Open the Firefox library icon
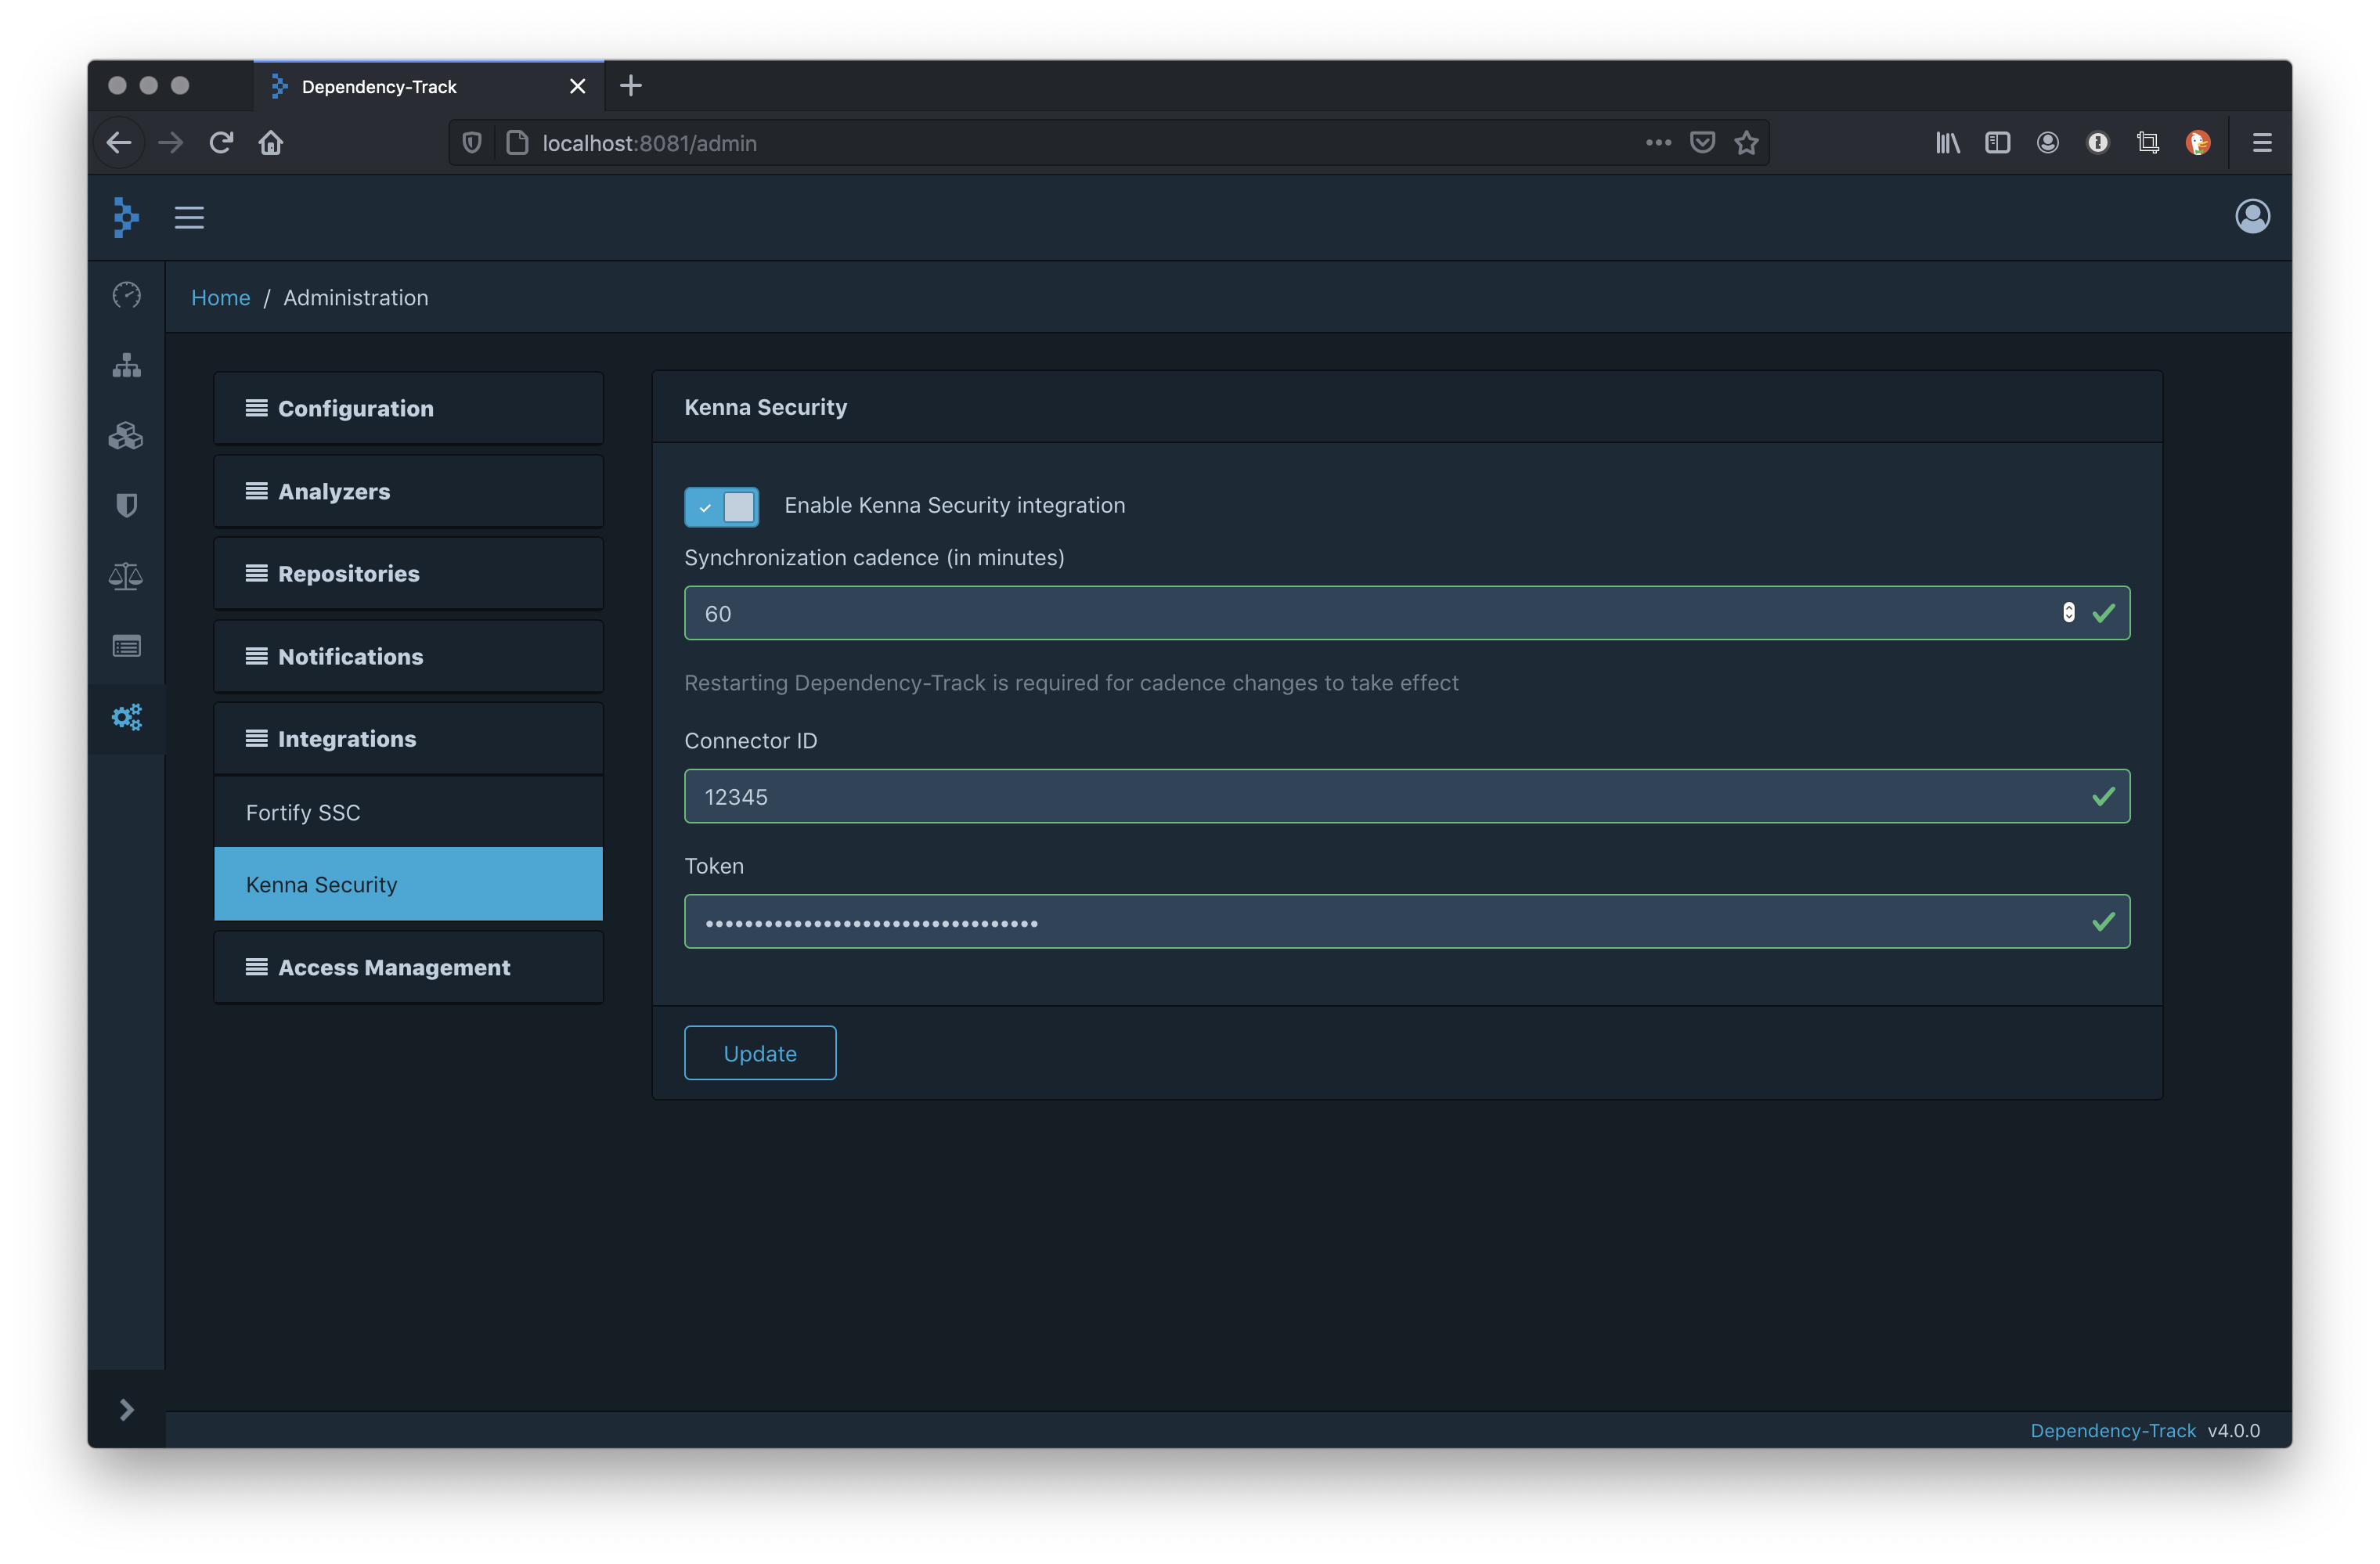 point(1947,143)
